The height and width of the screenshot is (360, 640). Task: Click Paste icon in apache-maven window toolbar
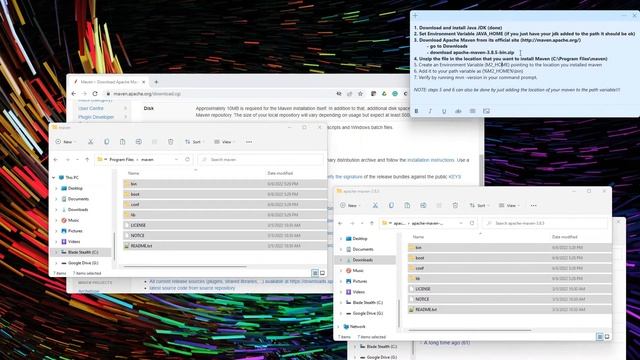coord(407,205)
